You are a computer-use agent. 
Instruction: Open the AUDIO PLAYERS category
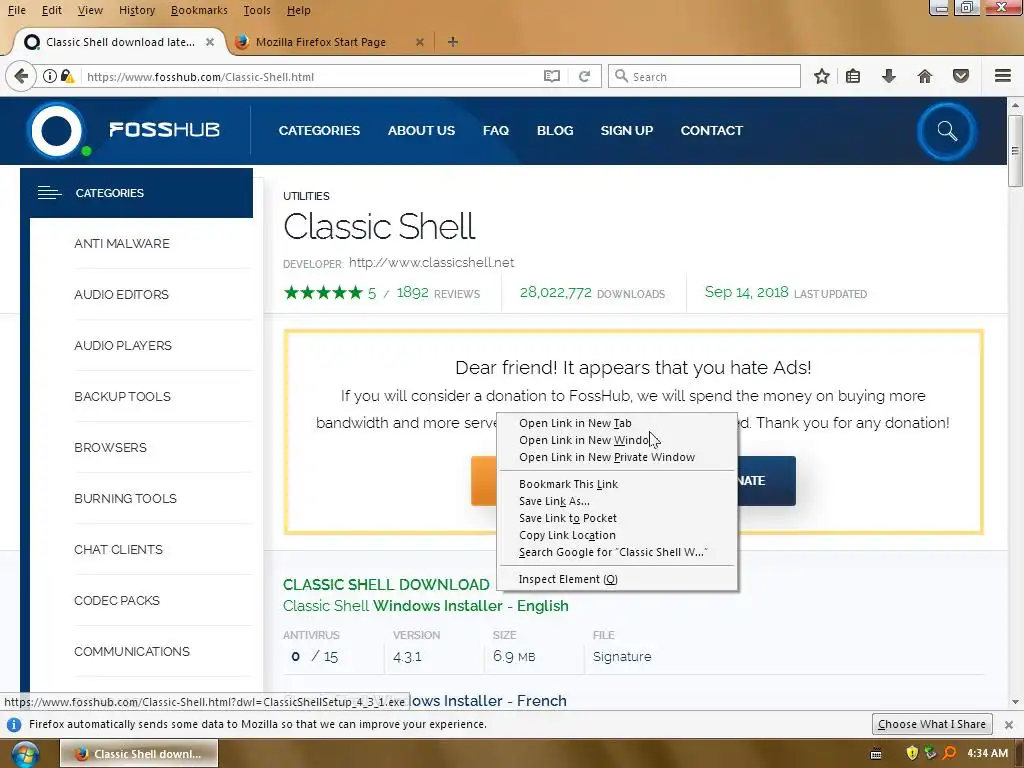(x=123, y=345)
